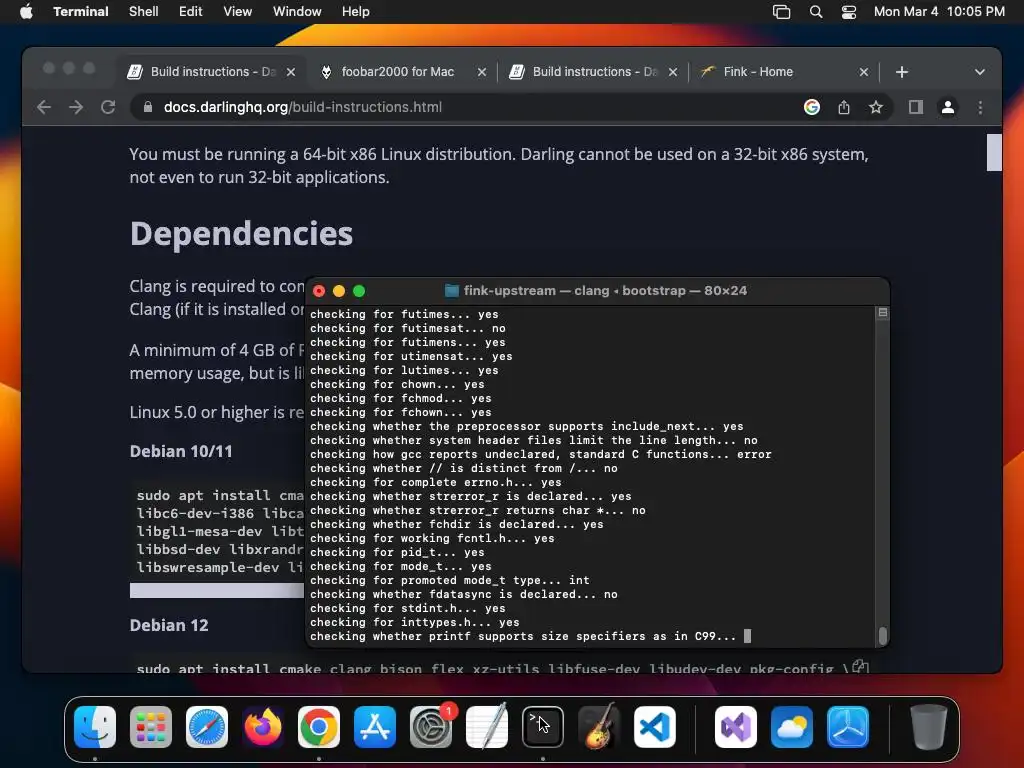Screen dimensions: 1024x768
Task: Open the Window menu
Action: click(297, 12)
